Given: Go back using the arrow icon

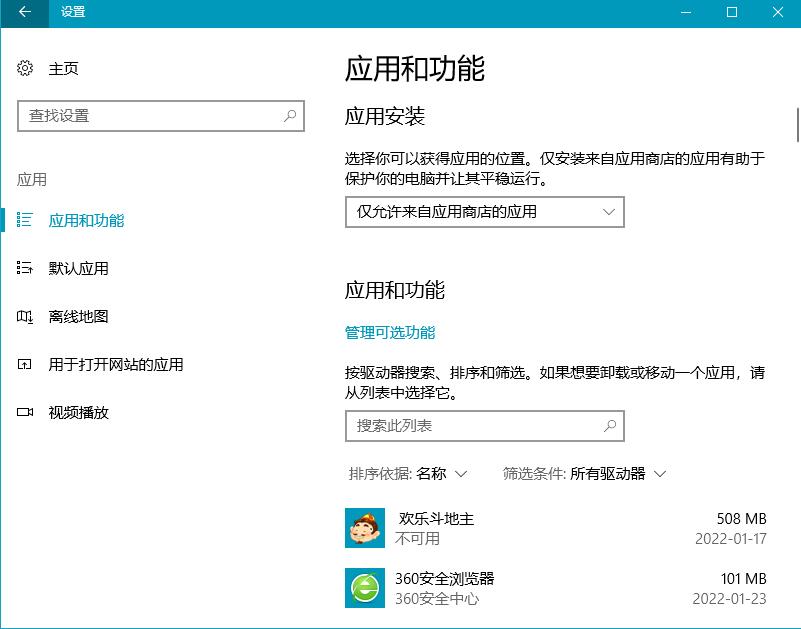Looking at the screenshot, I should [25, 12].
